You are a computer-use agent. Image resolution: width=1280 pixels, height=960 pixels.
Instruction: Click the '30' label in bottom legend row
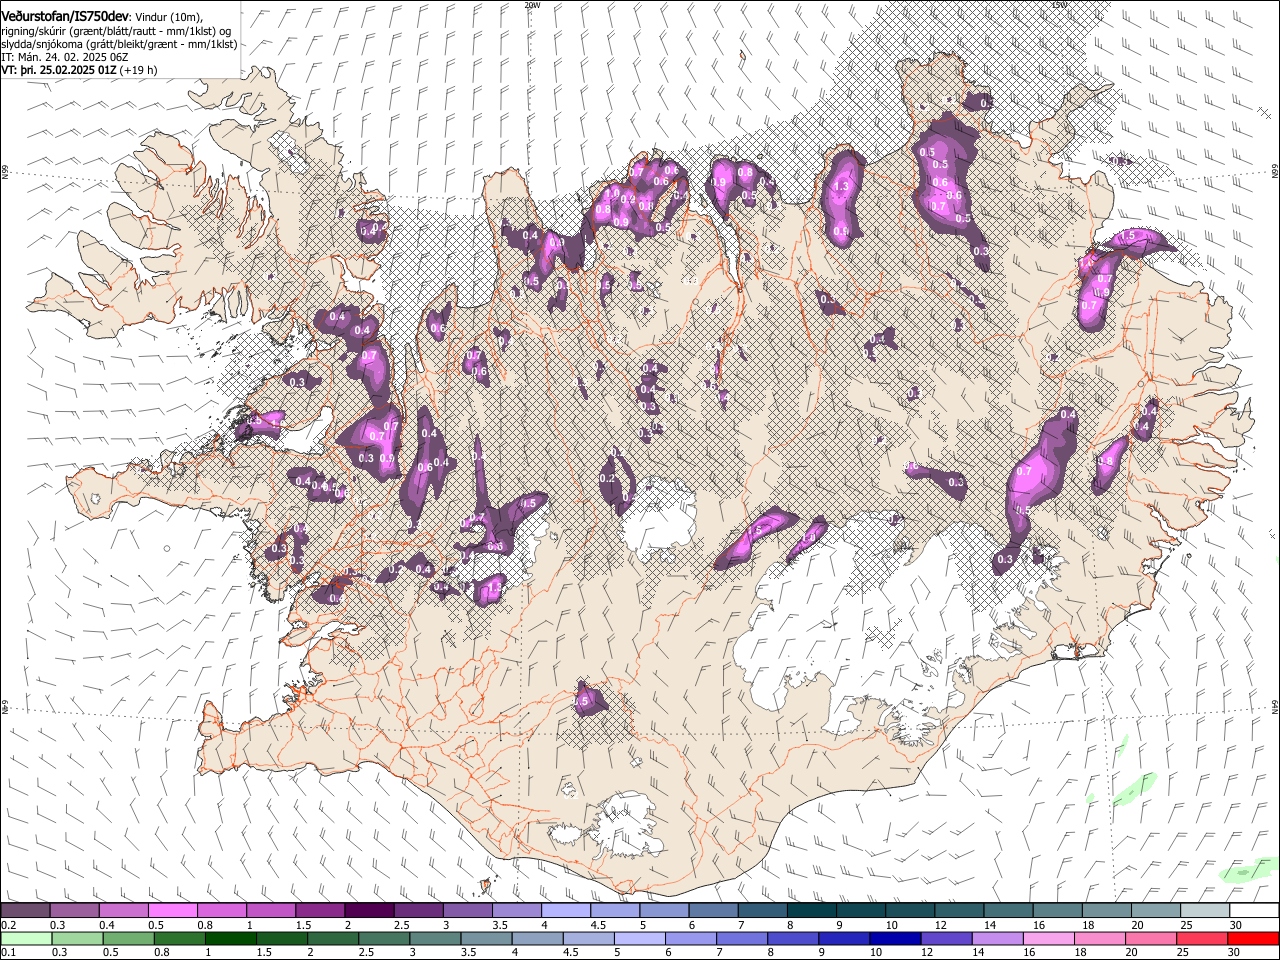1235,953
